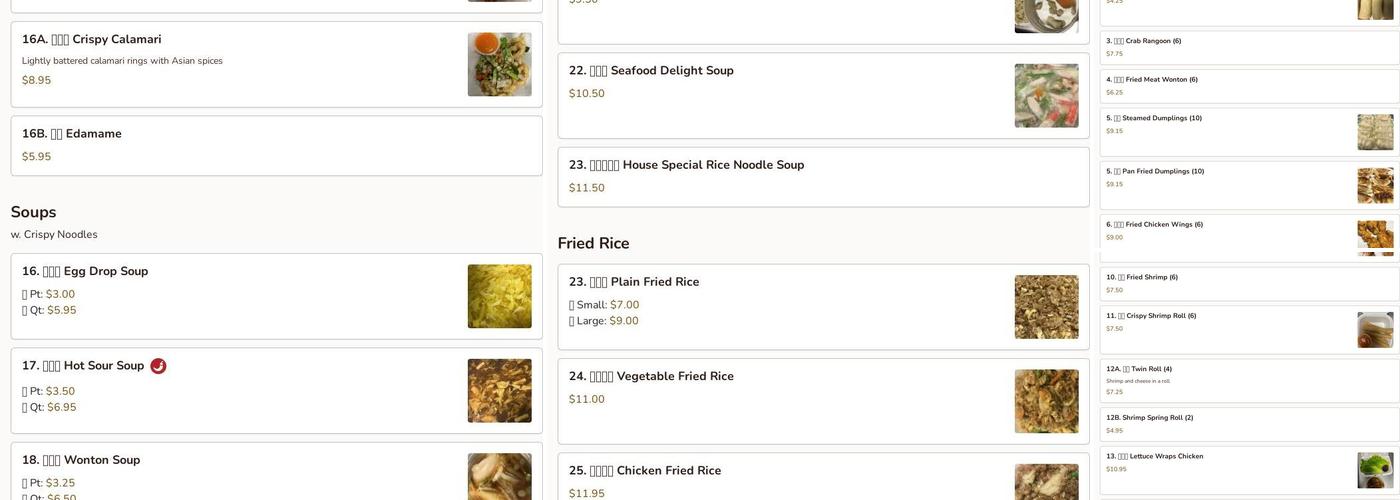Open the Wonton Soup thumbnail image

point(499,477)
